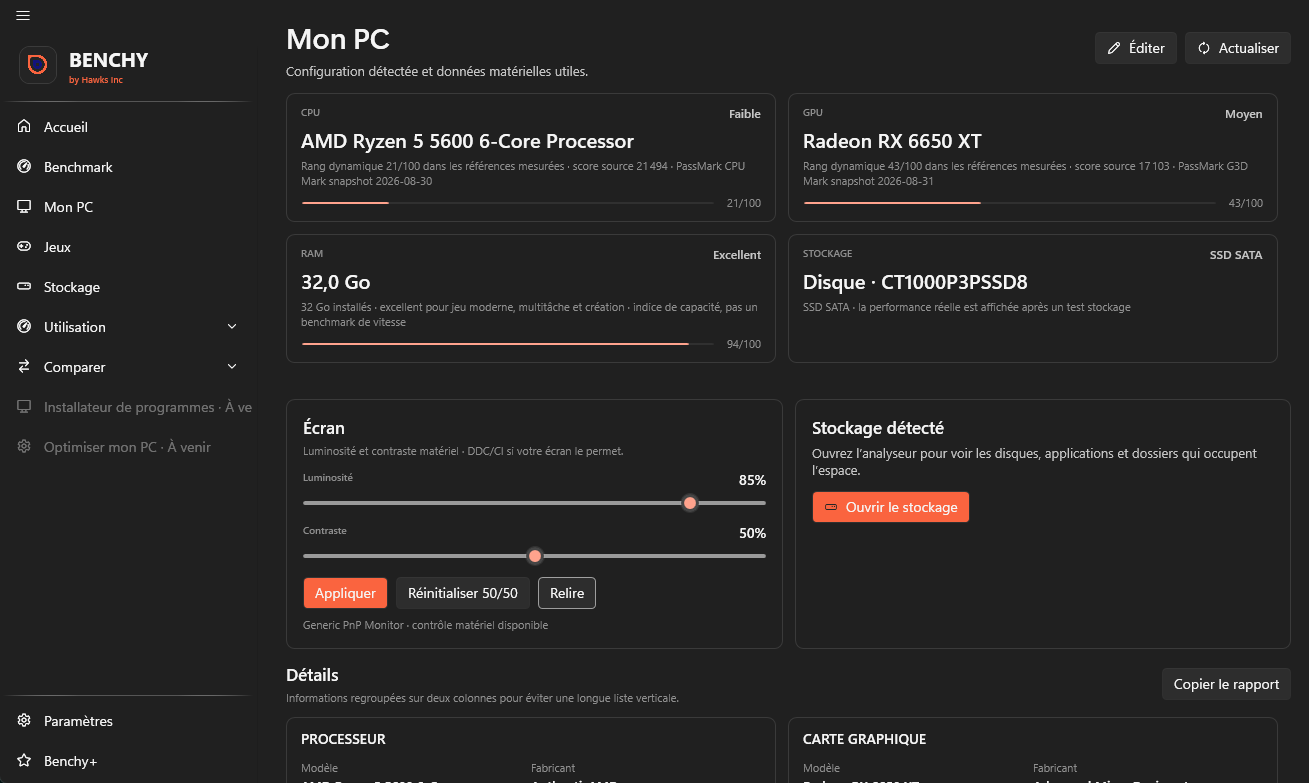
Task: Click the Generic PnP Monitor status text
Action: (x=425, y=625)
